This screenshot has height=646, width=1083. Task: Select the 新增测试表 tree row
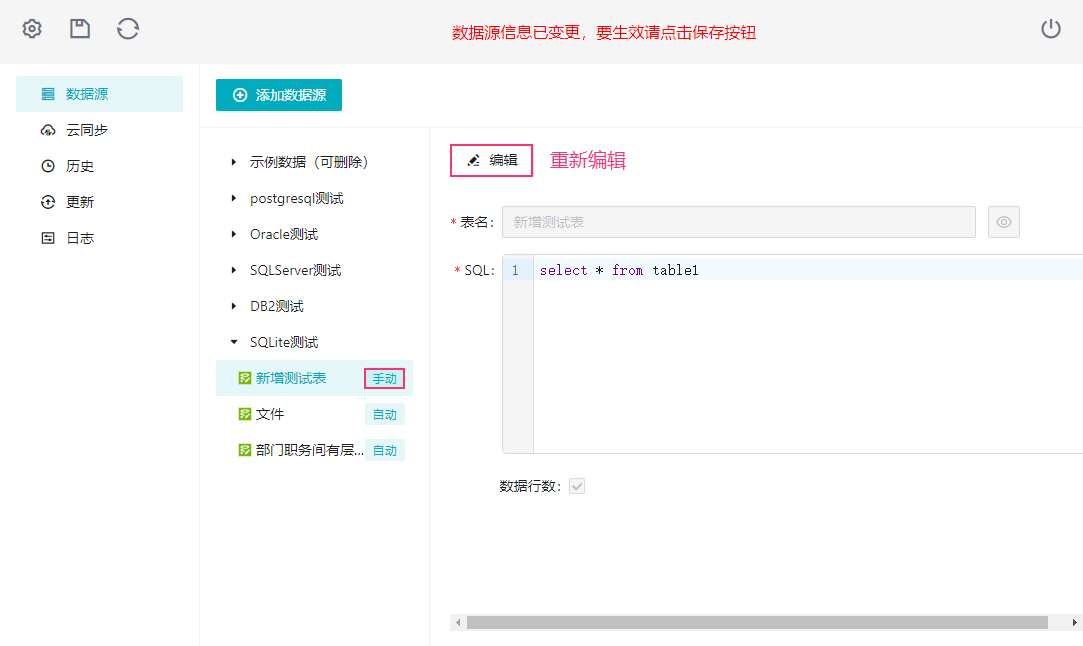click(x=314, y=378)
